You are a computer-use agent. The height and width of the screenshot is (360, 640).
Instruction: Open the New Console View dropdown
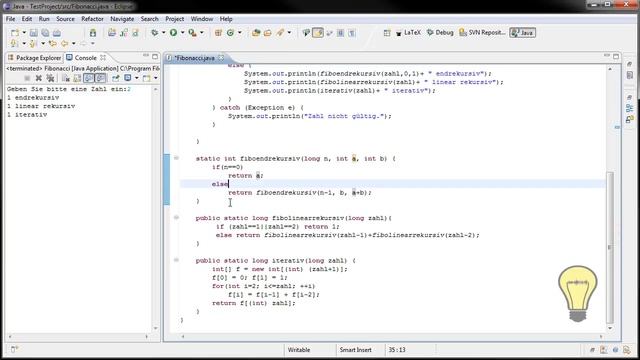pos(156,78)
